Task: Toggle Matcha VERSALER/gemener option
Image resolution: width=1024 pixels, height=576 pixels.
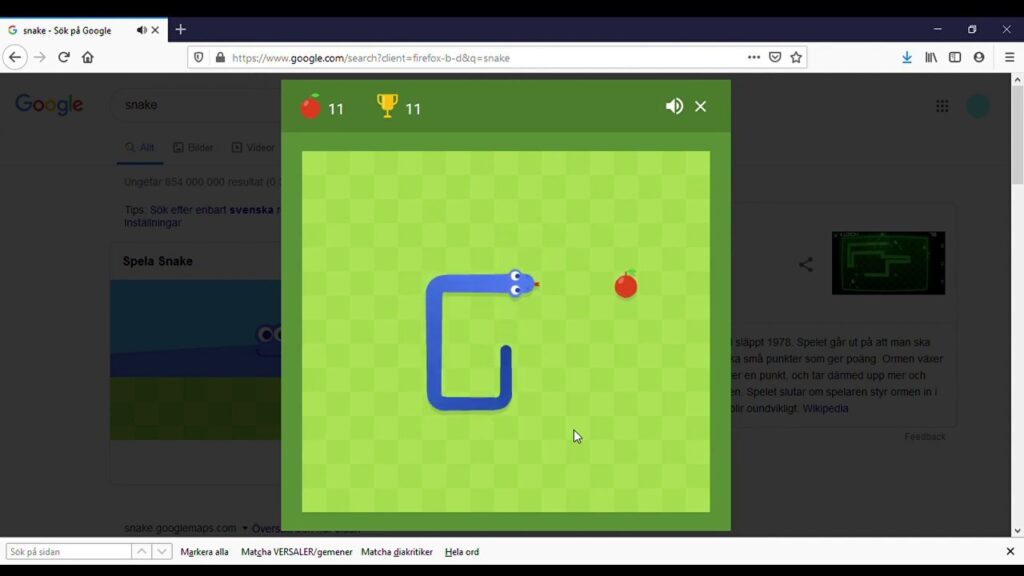Action: (296, 552)
